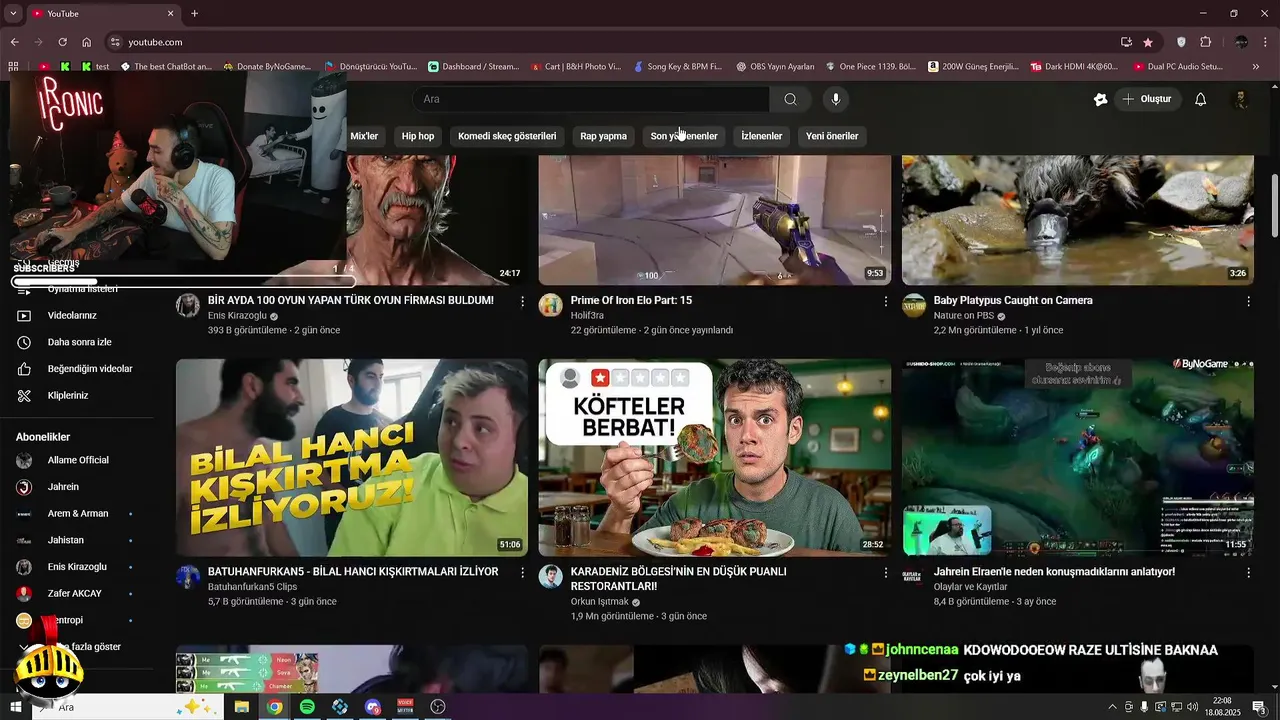The width and height of the screenshot is (1280, 720).
Task: Open the BİLAL HANCI KIŞKIRTMA thumbnail
Action: click(352, 458)
